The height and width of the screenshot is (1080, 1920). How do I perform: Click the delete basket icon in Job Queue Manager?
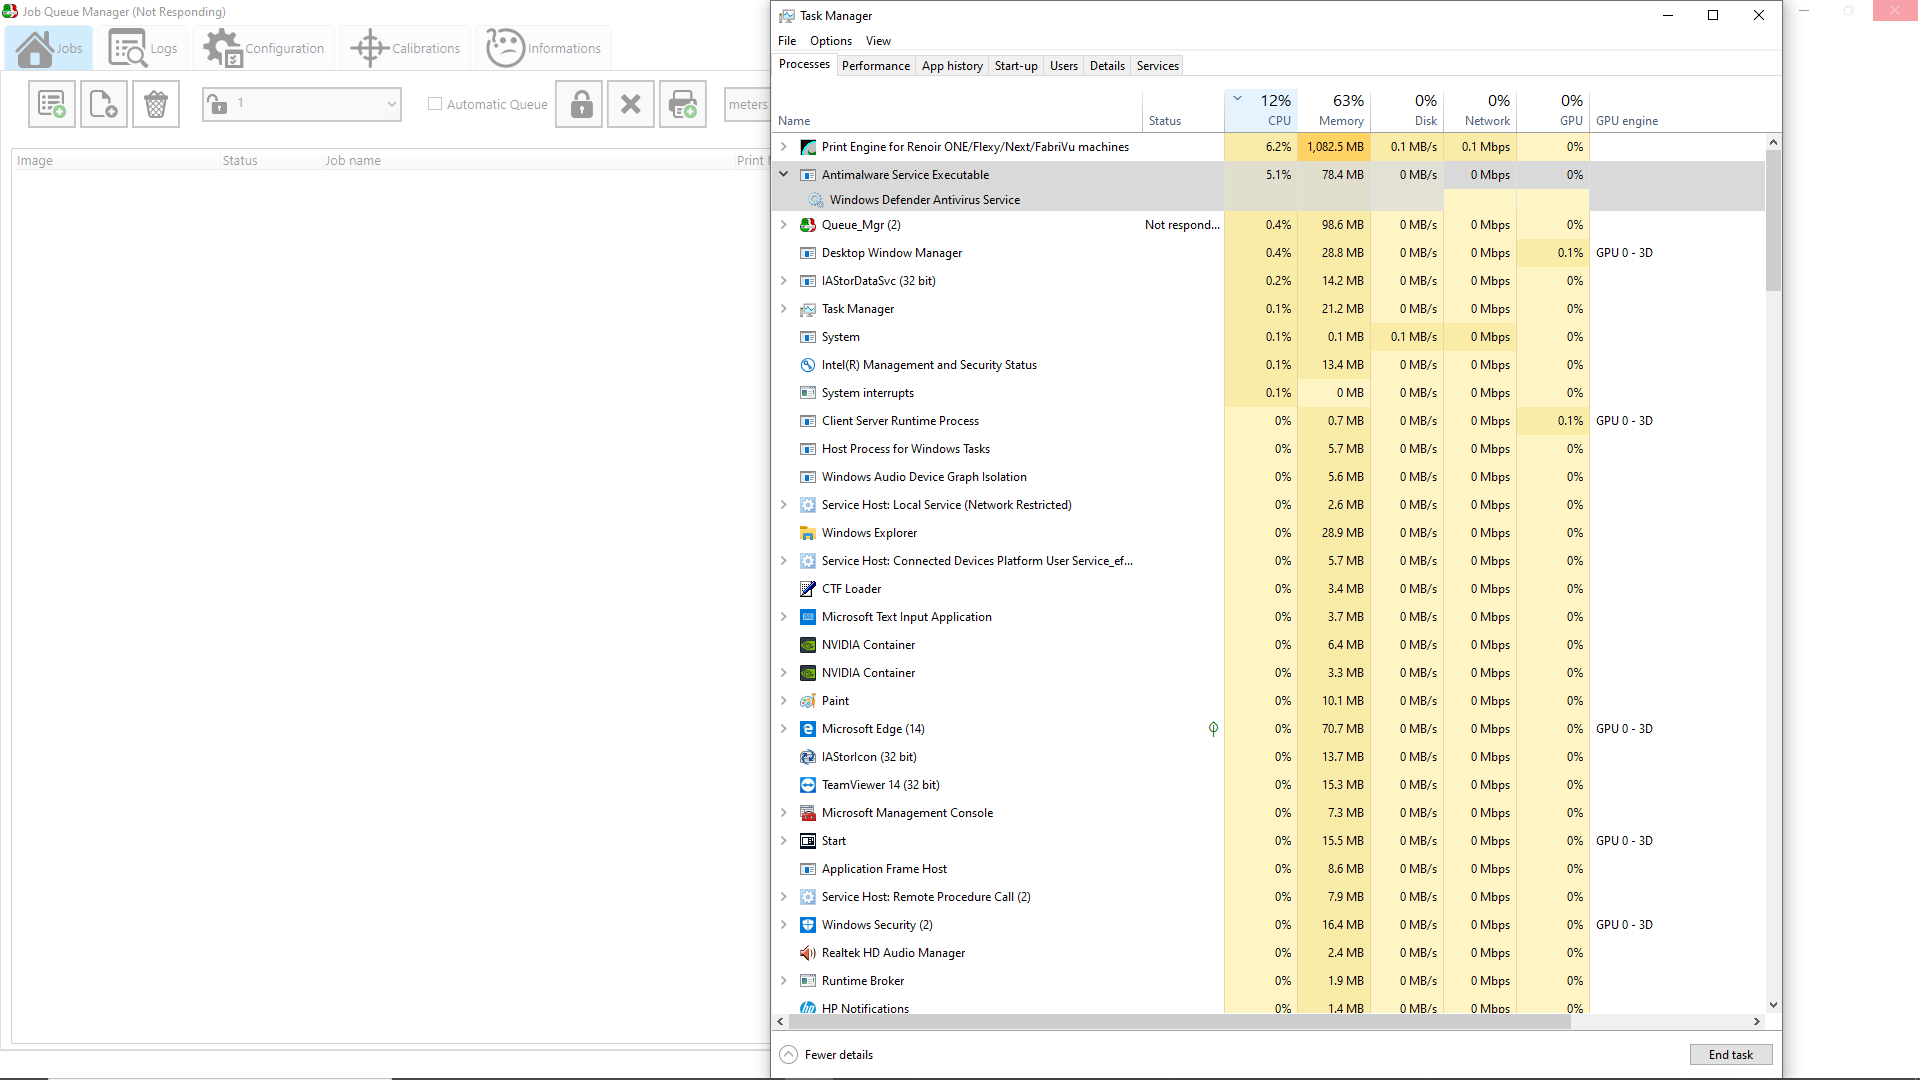tap(156, 104)
